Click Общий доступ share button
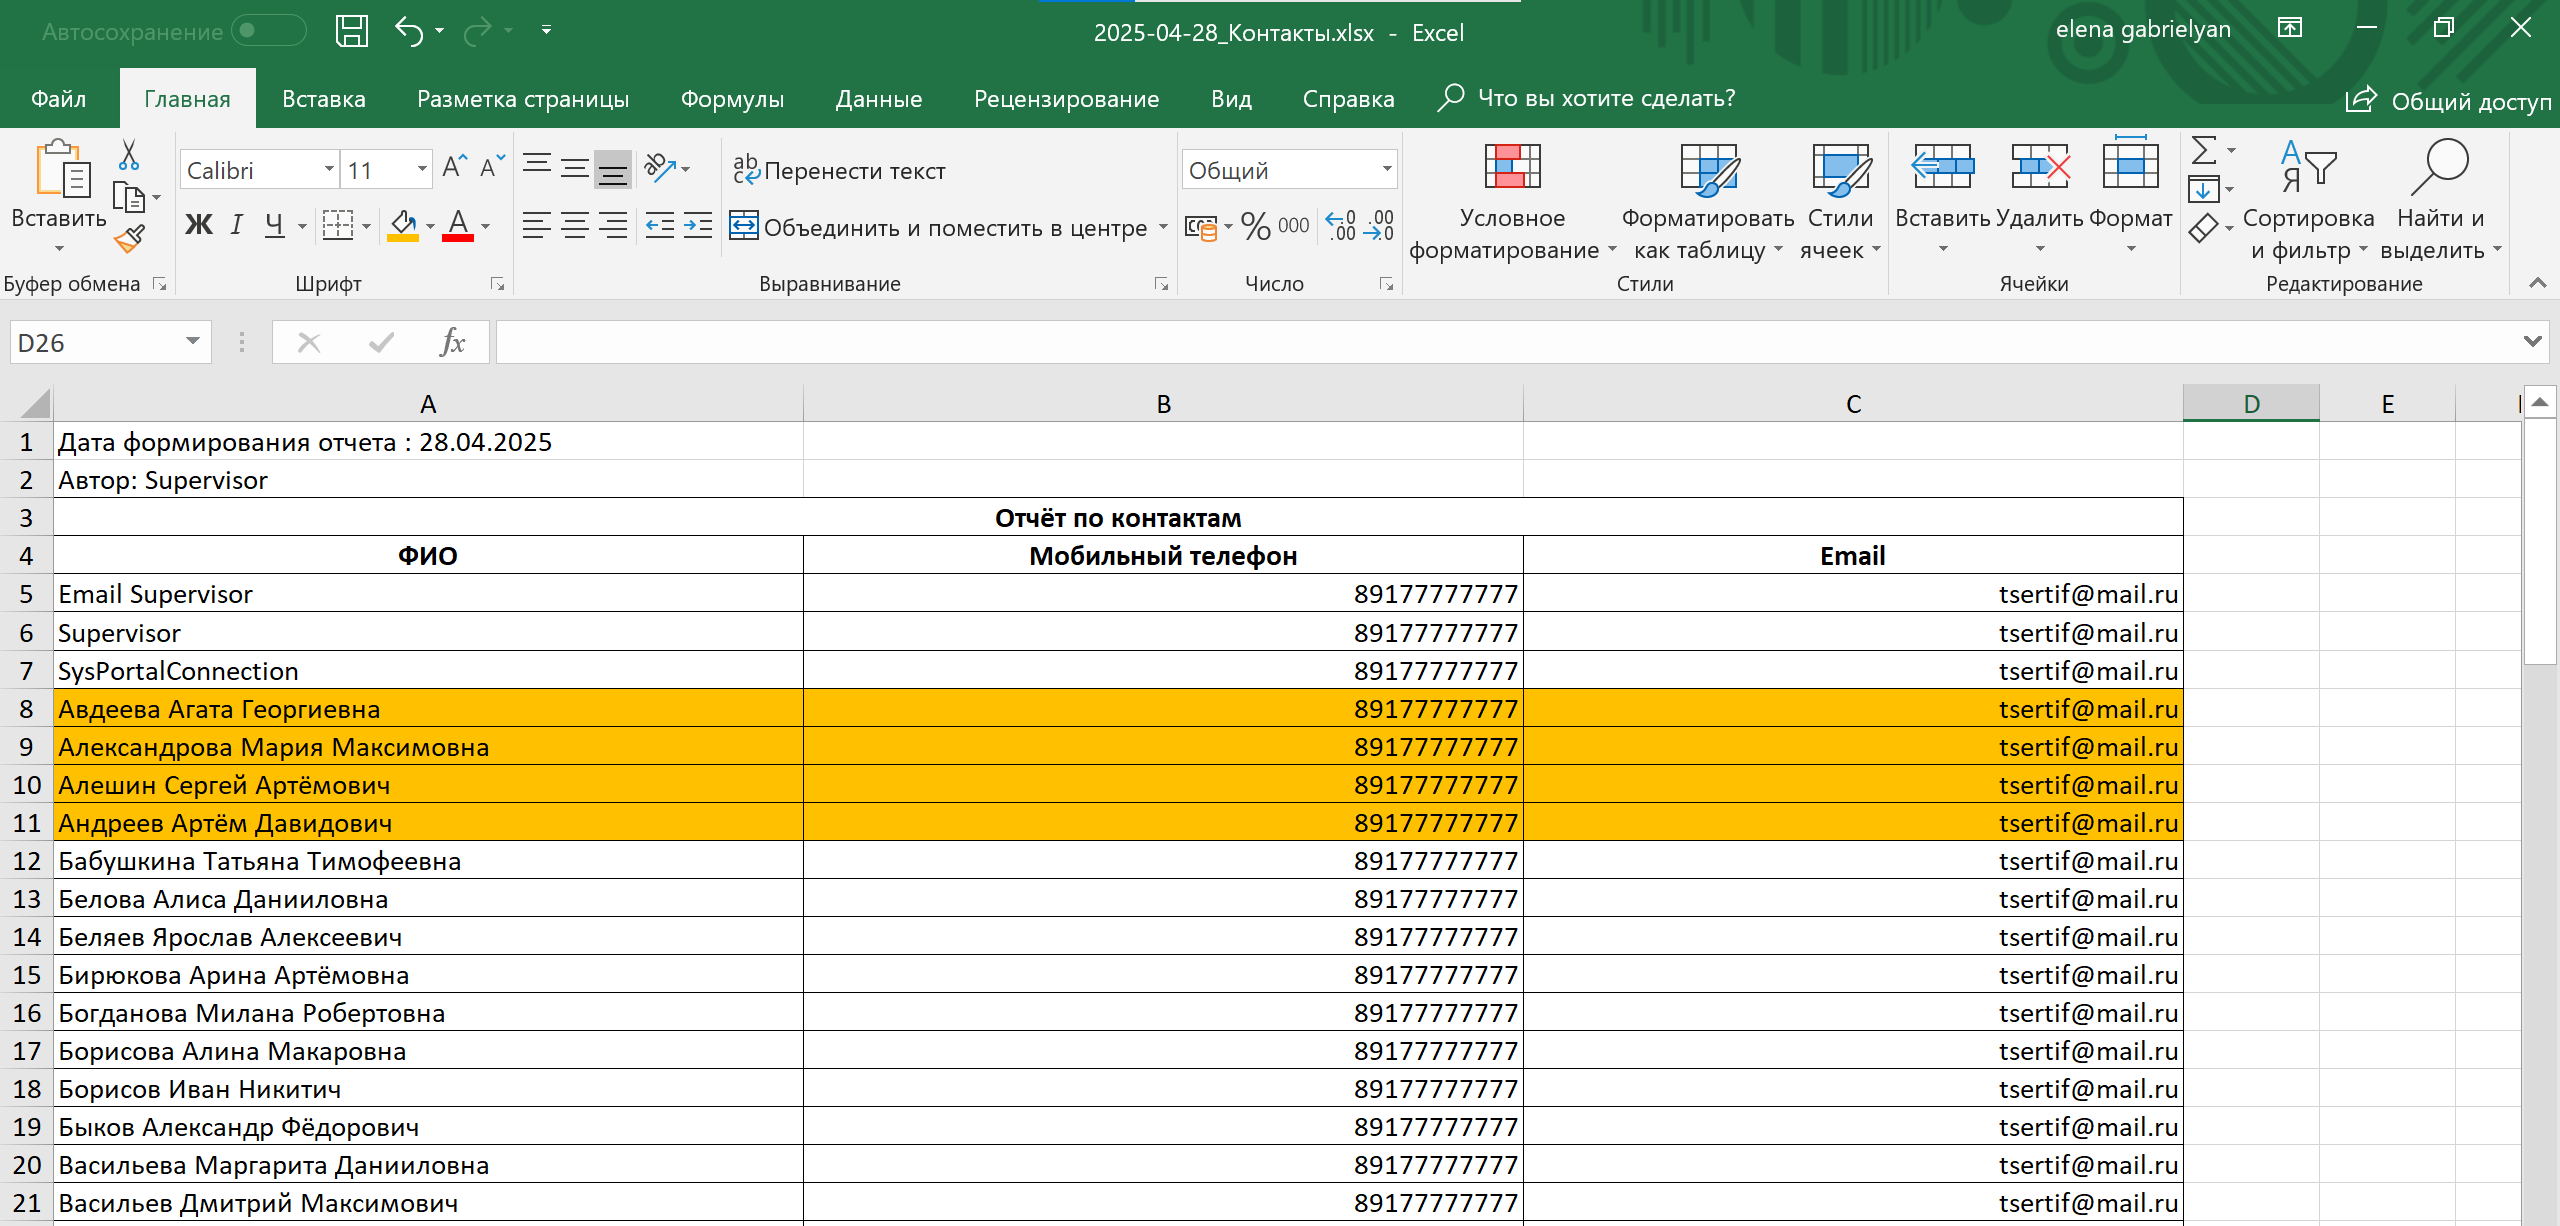 point(2448,101)
